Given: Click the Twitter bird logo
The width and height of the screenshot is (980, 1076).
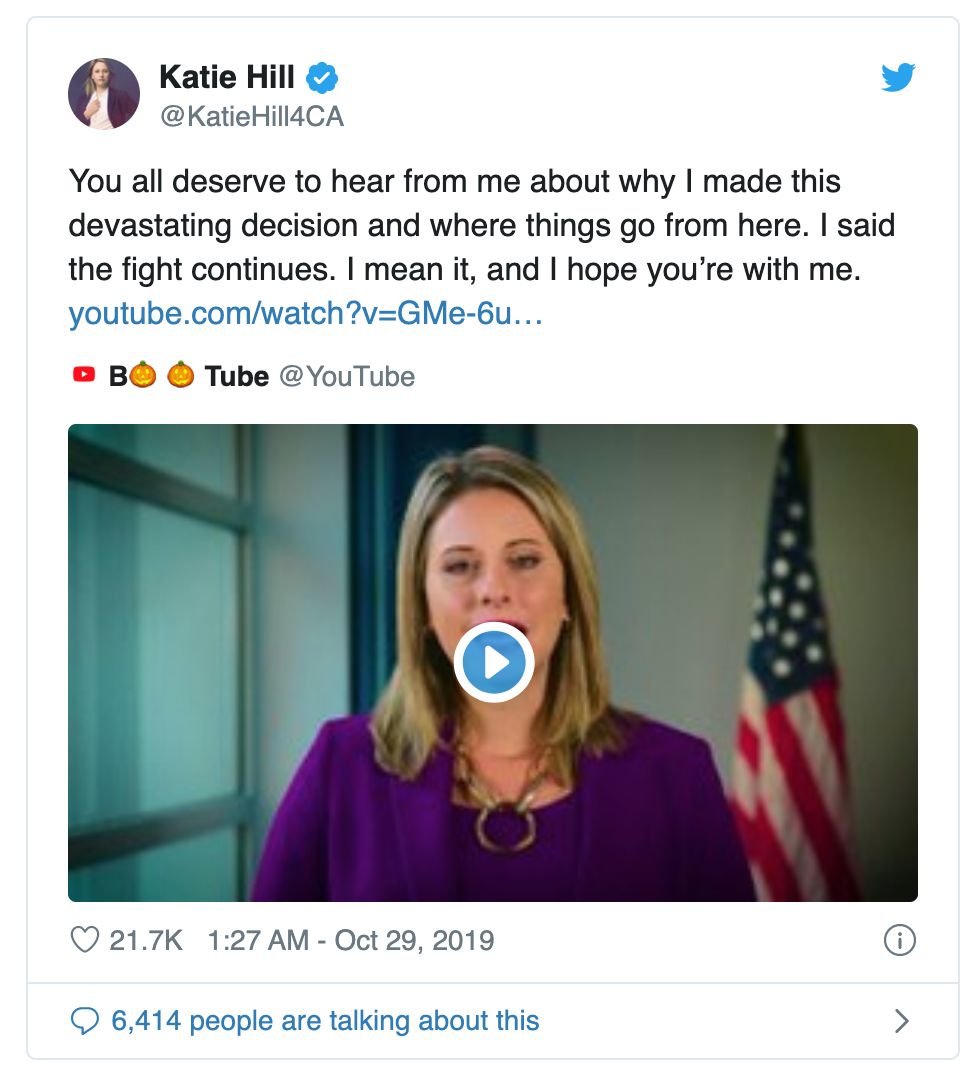Looking at the screenshot, I should pyautogui.click(x=898, y=78).
